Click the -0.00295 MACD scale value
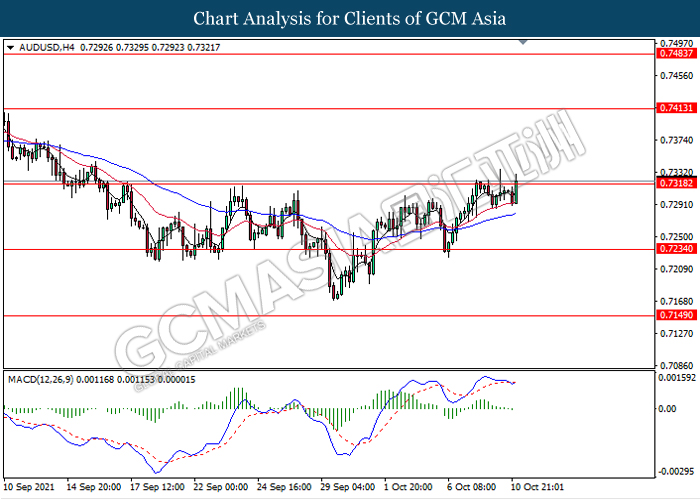Viewport: 700px width, 500px height. [677, 470]
